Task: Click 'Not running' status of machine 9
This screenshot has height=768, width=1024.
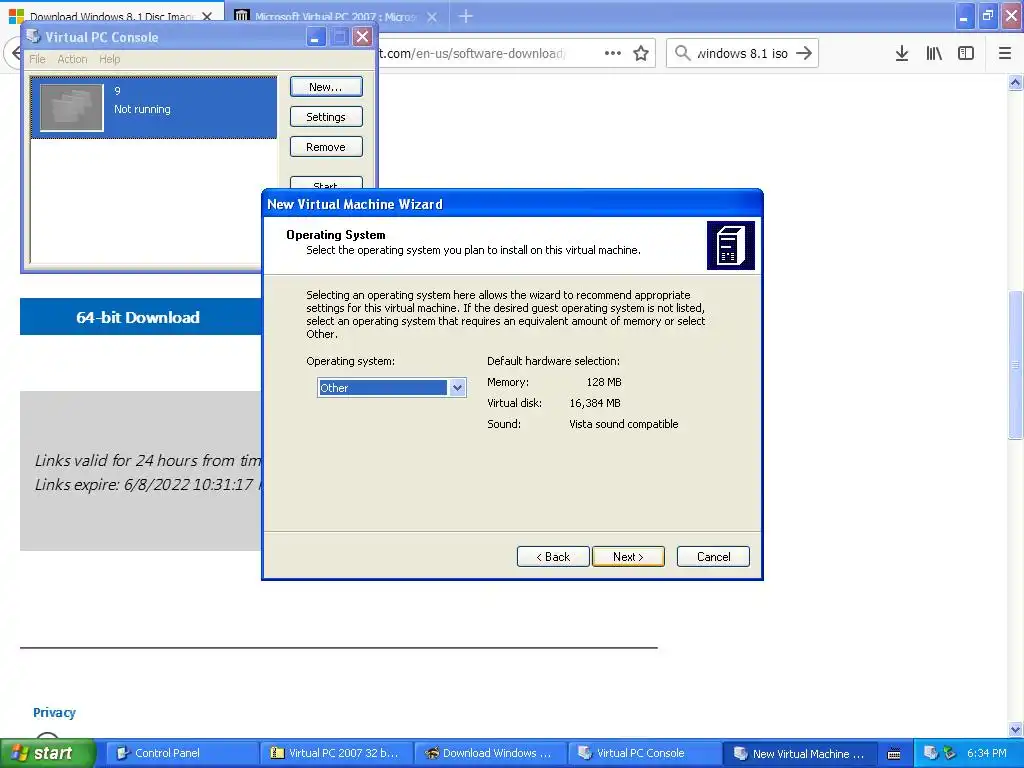Action: [142, 109]
